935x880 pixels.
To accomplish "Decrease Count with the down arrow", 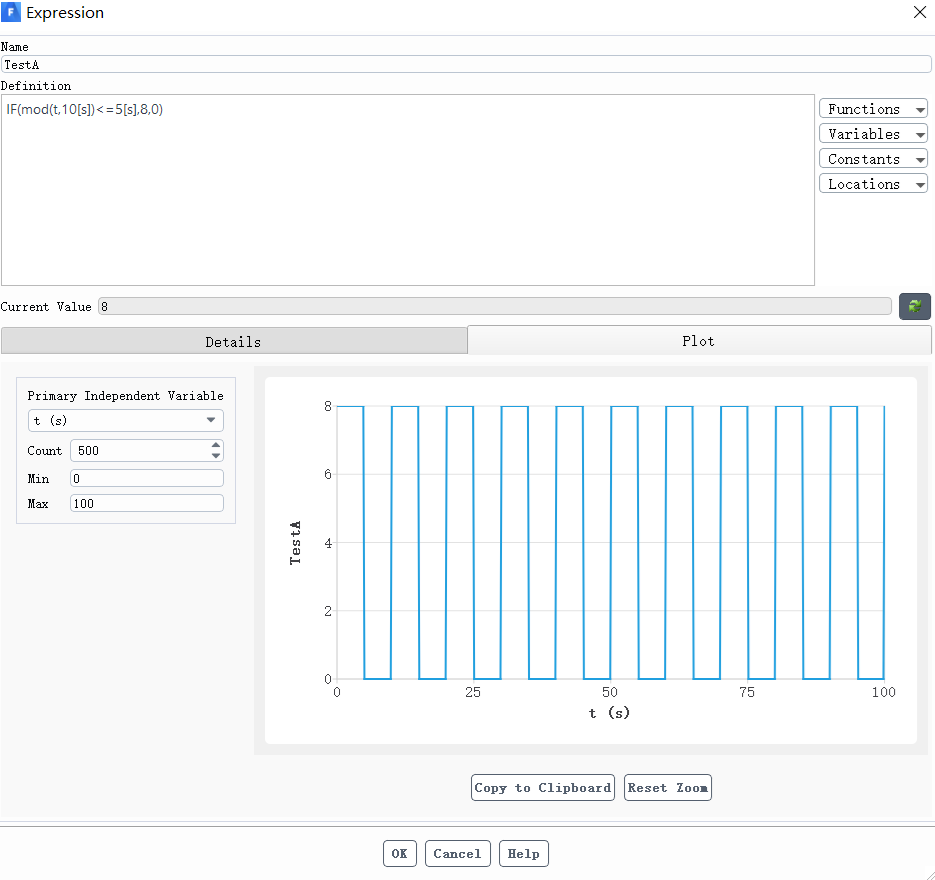I will (x=216, y=456).
